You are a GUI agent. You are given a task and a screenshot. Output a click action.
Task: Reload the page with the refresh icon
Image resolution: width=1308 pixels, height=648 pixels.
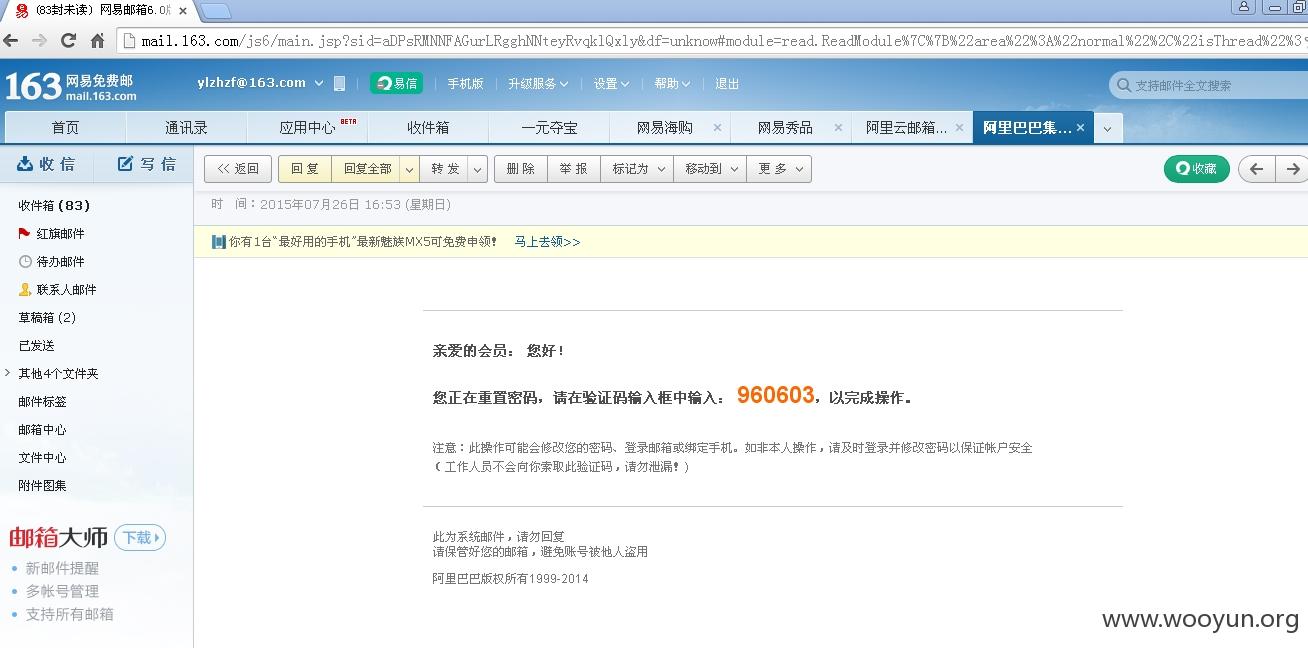tap(68, 41)
